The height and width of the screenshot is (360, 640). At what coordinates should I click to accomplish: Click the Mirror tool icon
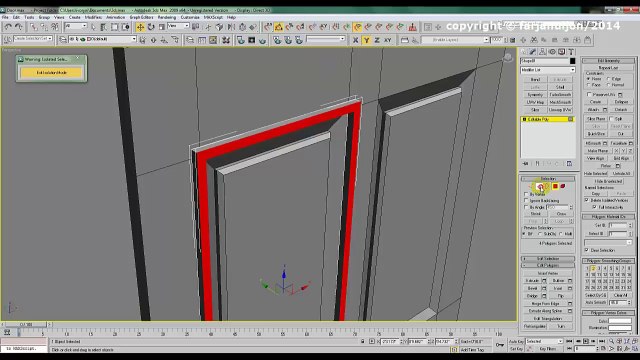pos(231,27)
